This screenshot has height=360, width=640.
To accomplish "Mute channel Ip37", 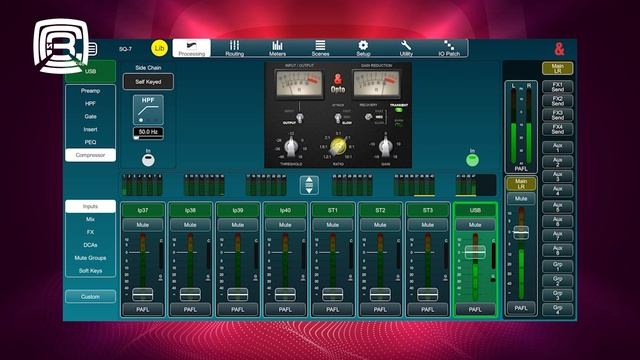I will click(x=142, y=225).
